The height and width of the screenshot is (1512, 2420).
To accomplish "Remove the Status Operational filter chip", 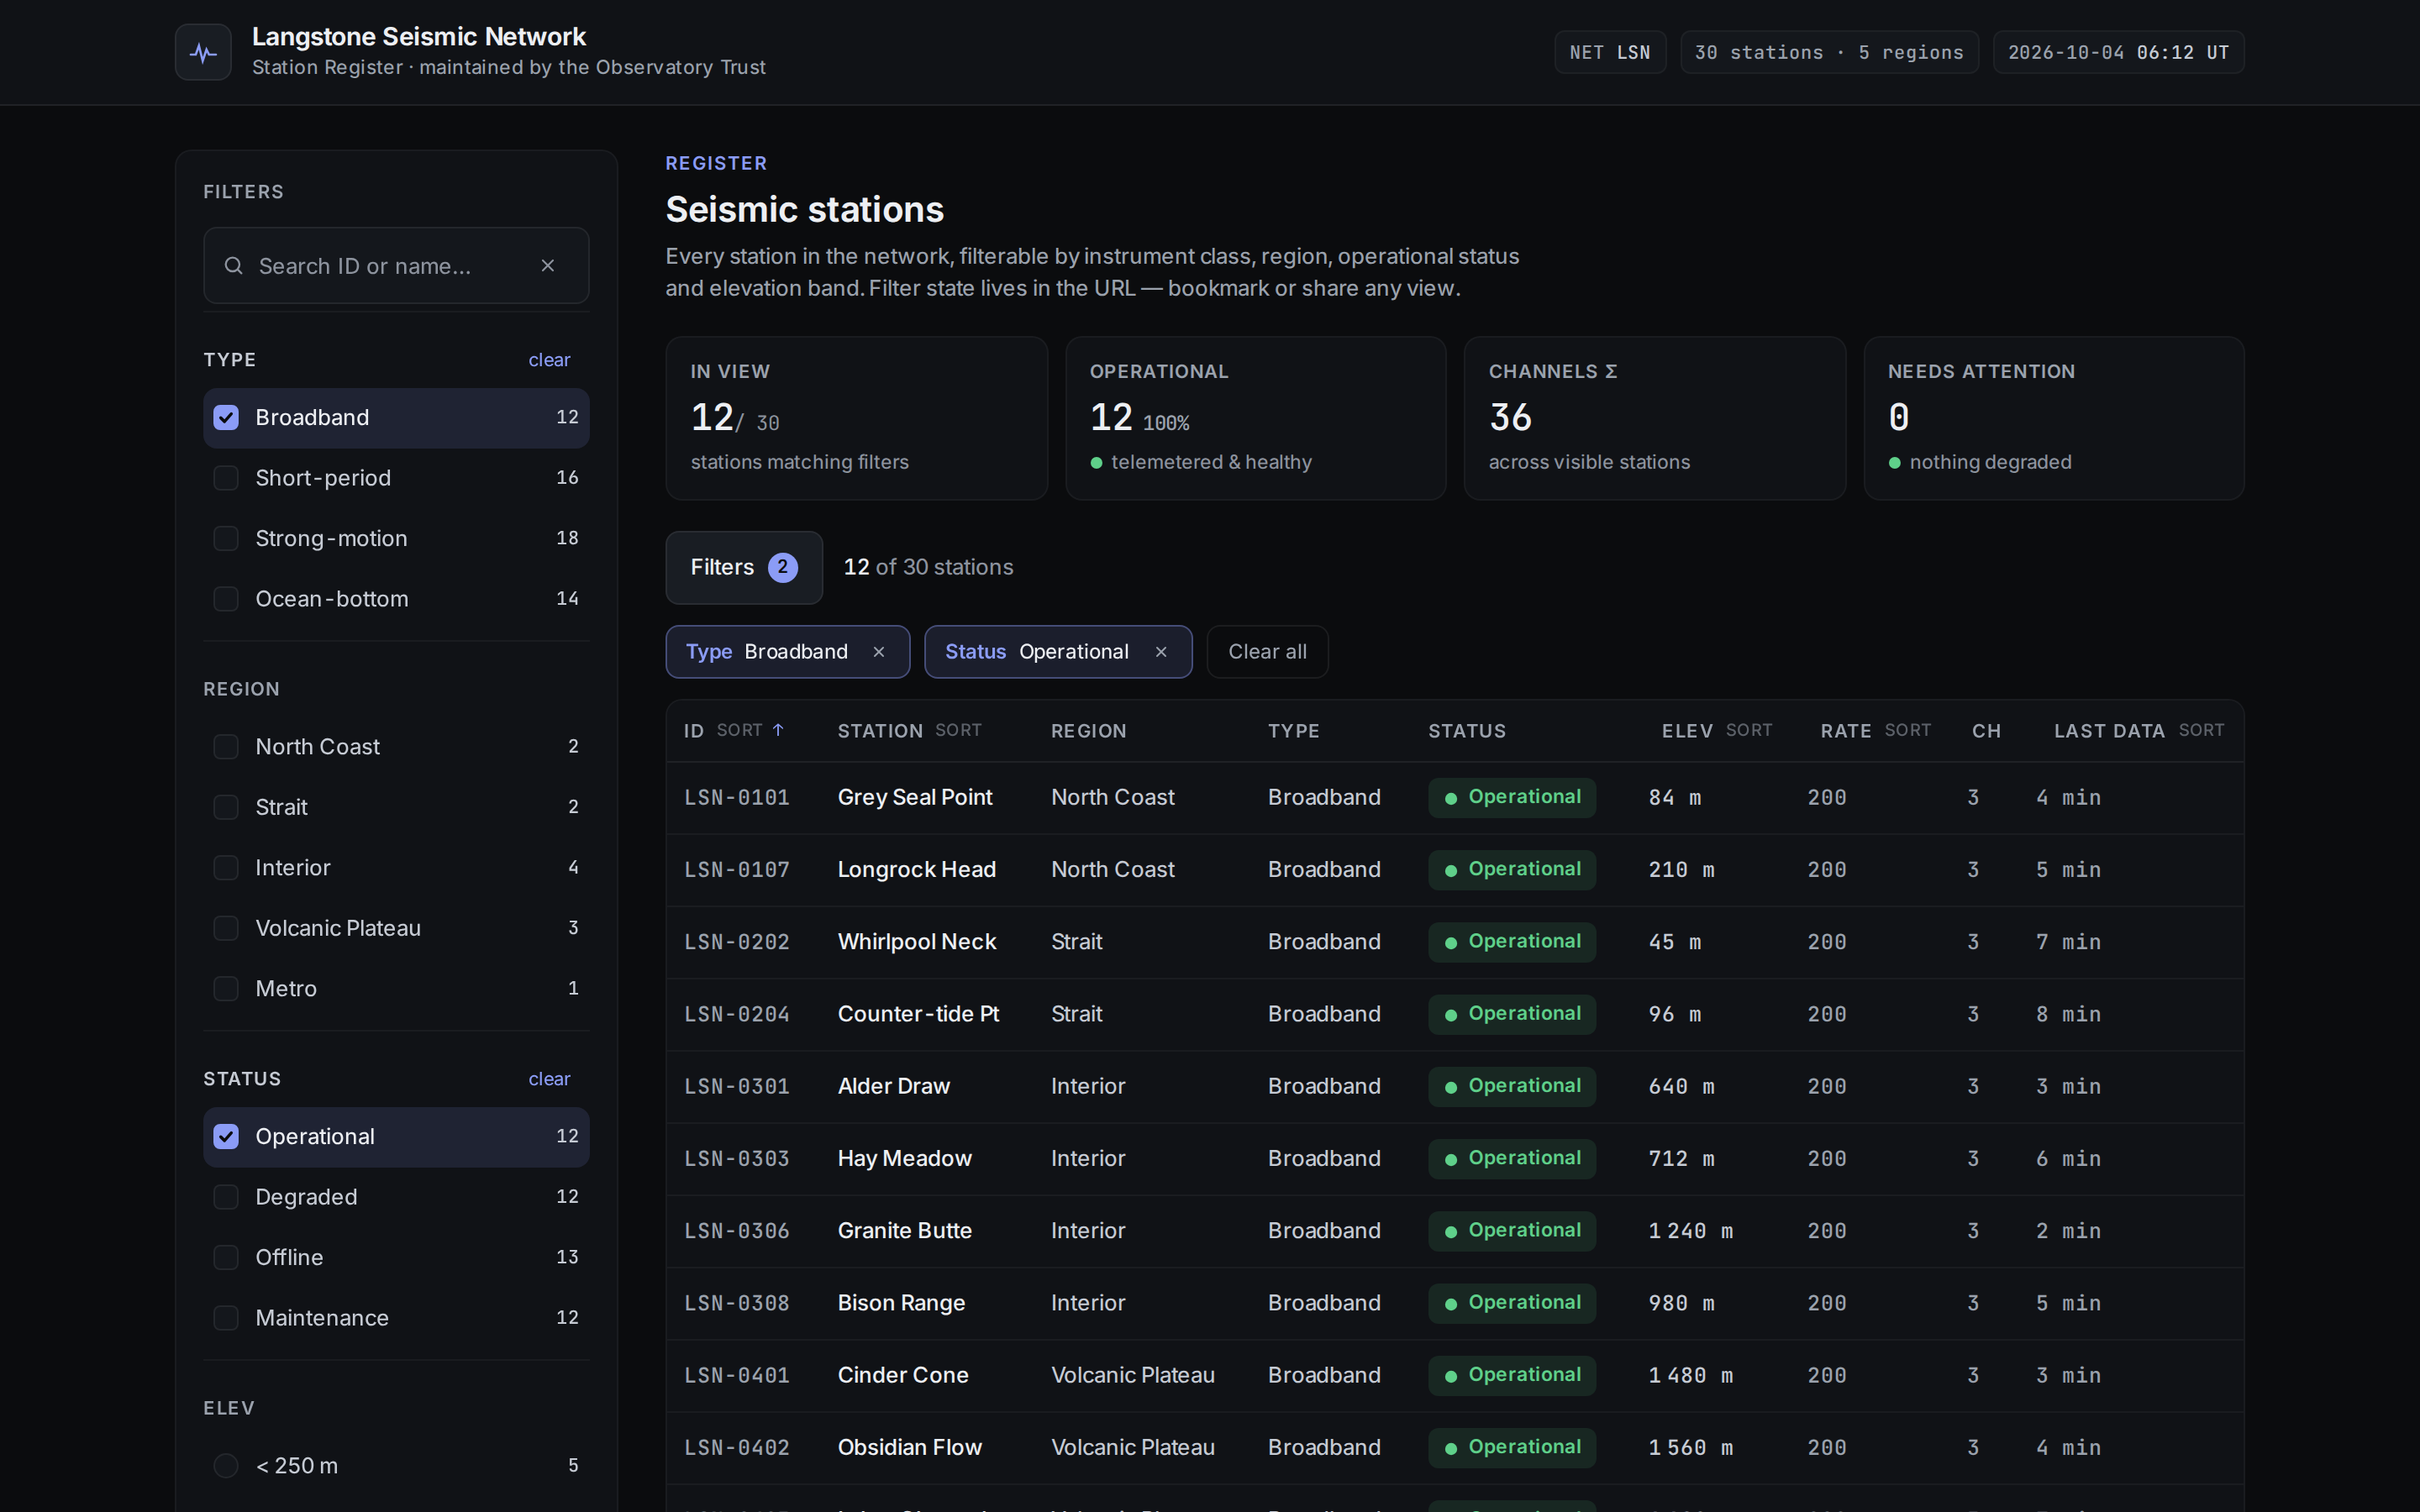I will [1161, 652].
